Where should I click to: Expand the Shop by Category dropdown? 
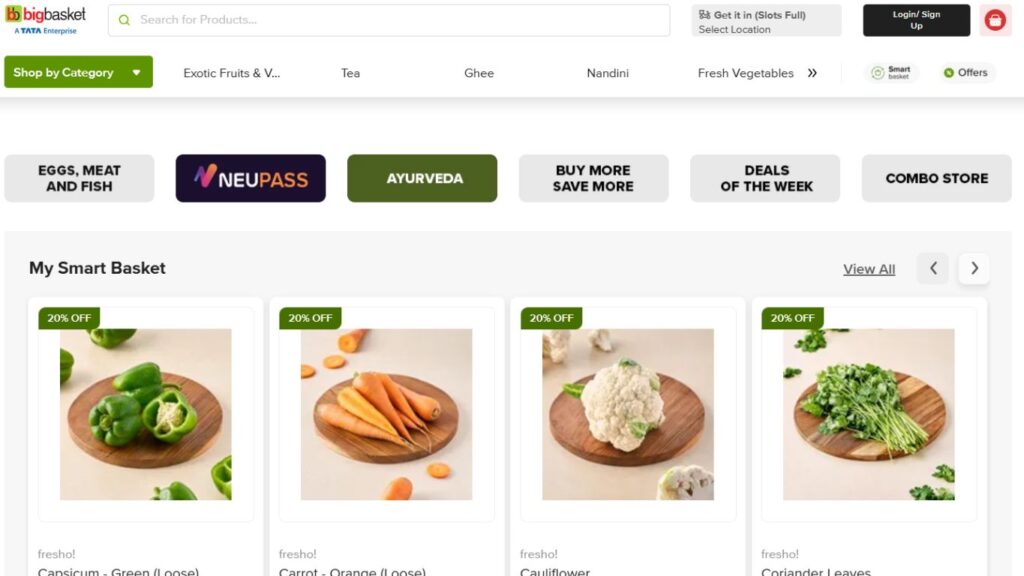pyautogui.click(x=78, y=72)
